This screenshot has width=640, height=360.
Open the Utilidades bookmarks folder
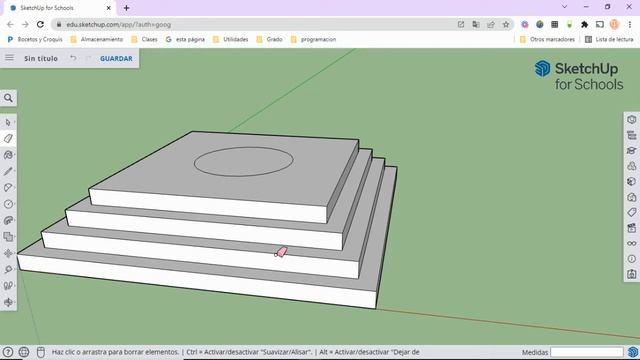231,40
